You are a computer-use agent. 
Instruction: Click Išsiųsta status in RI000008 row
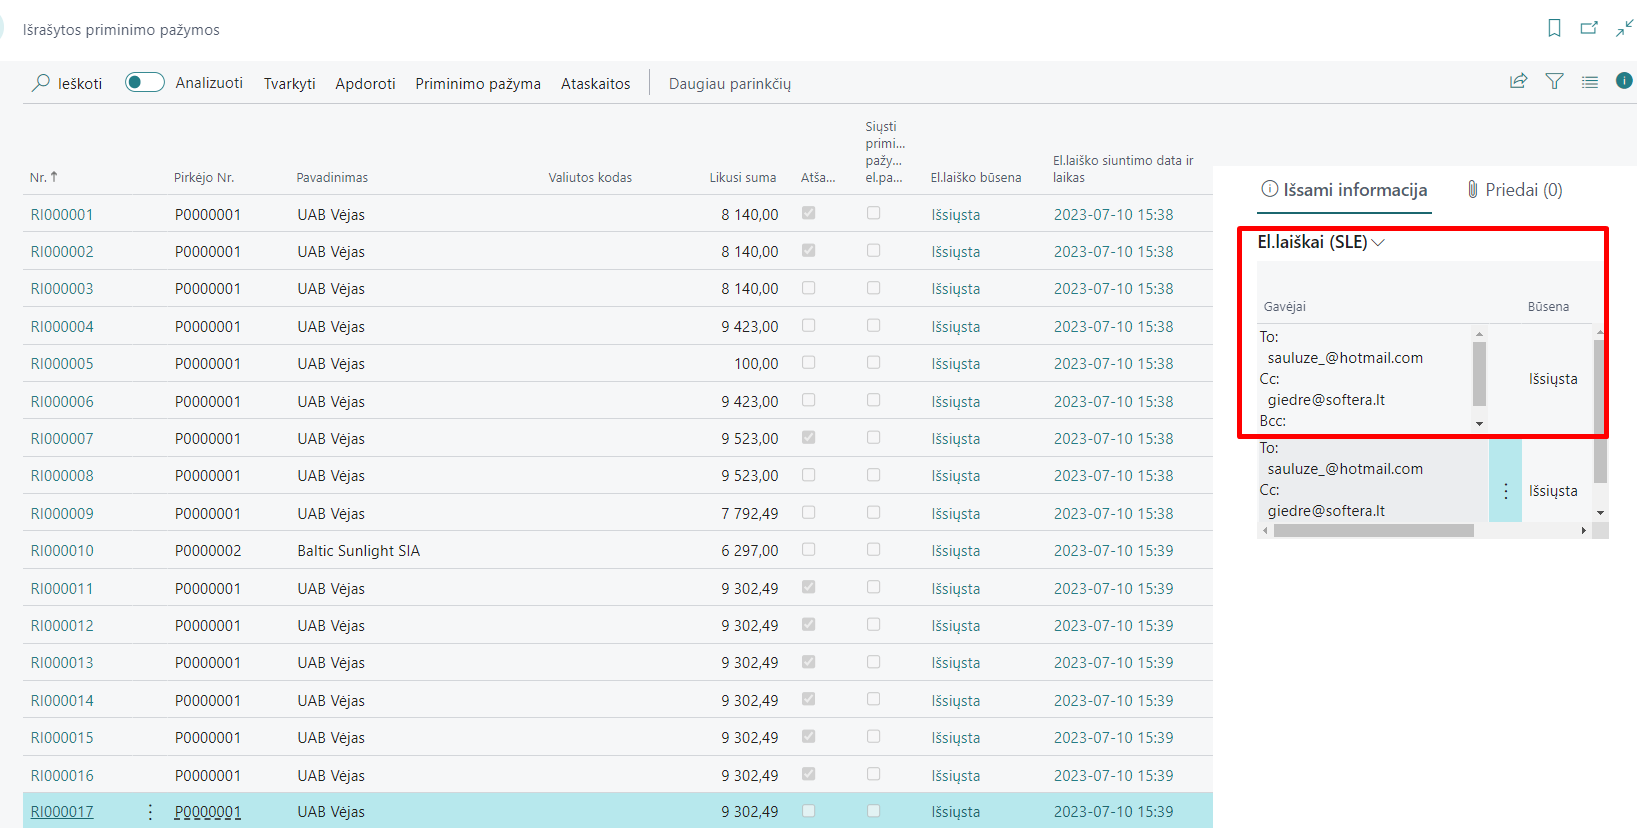pyautogui.click(x=956, y=475)
